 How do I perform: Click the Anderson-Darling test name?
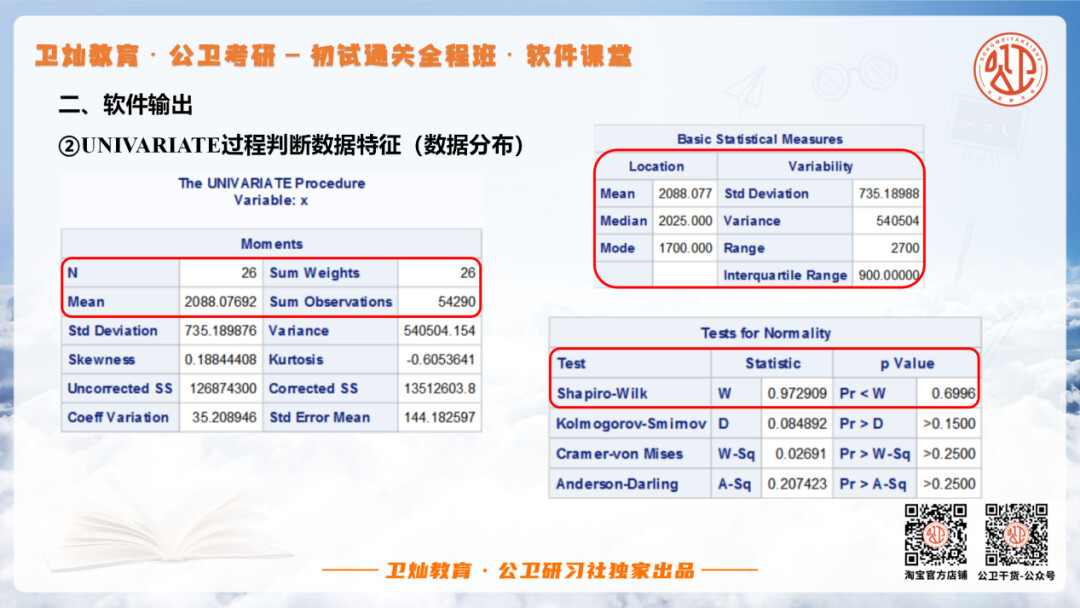coord(616,484)
